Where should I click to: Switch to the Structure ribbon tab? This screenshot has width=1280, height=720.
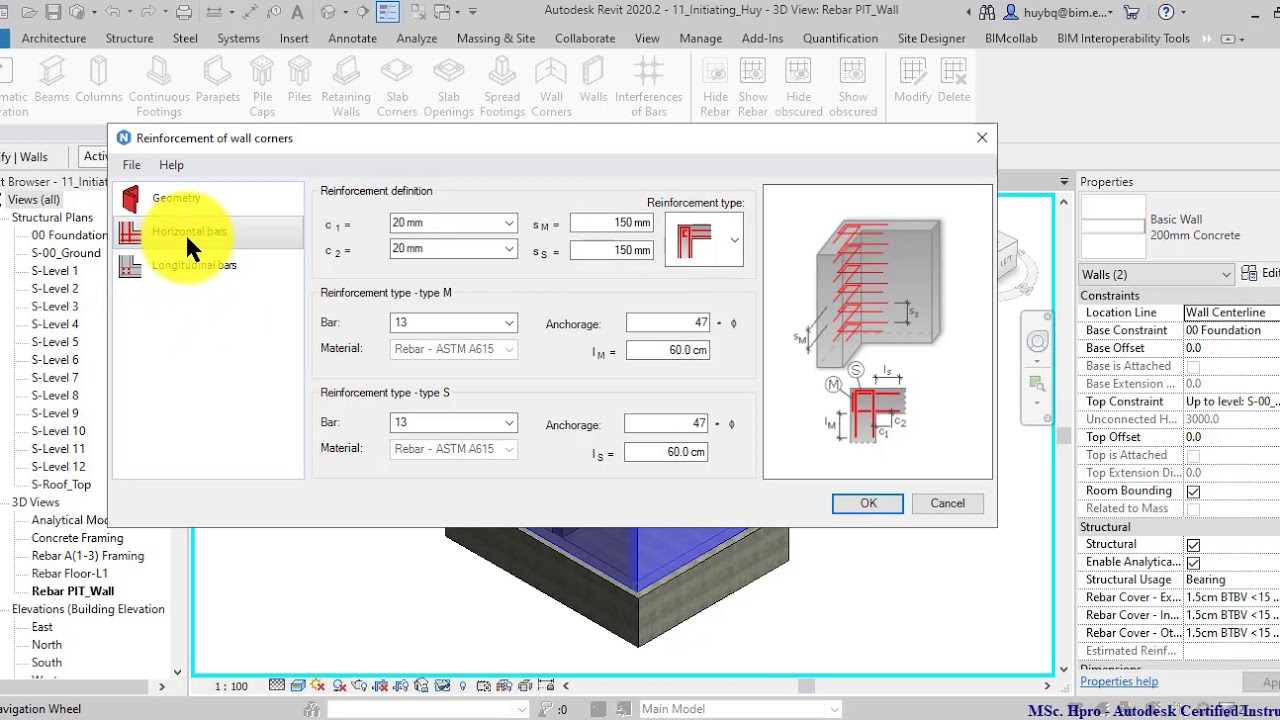129,38
